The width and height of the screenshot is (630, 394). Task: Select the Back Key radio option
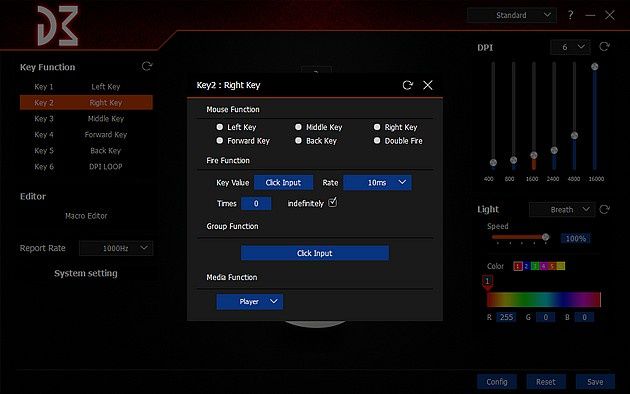[298, 141]
